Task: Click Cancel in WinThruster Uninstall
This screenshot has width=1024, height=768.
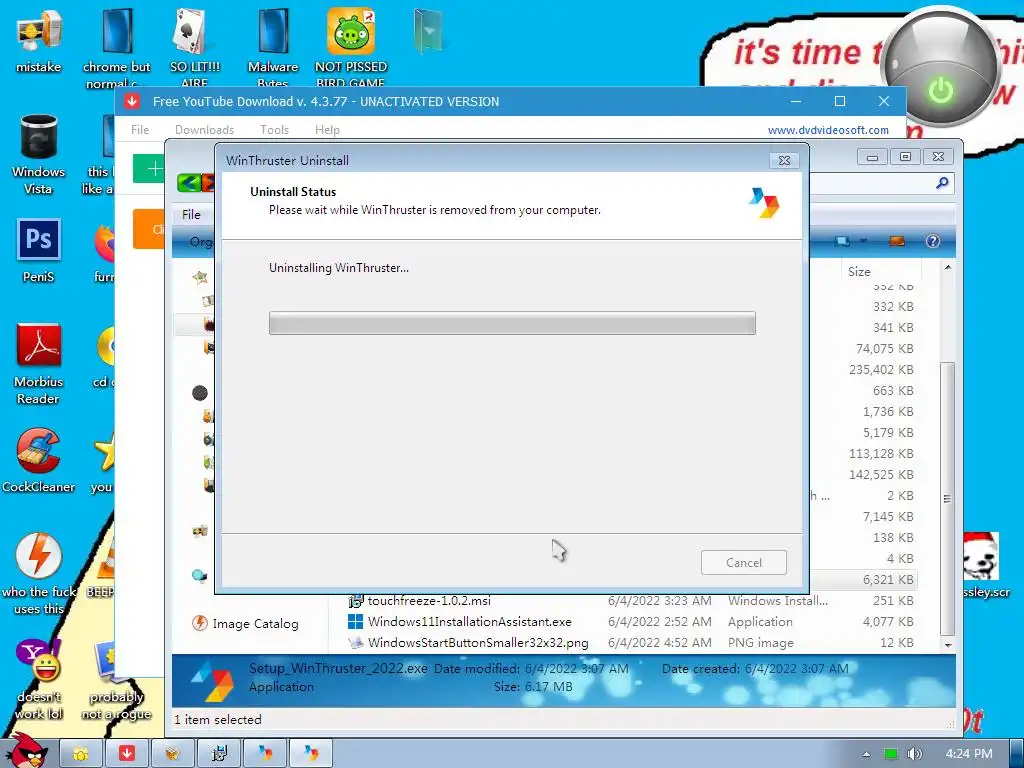Action: [x=743, y=562]
